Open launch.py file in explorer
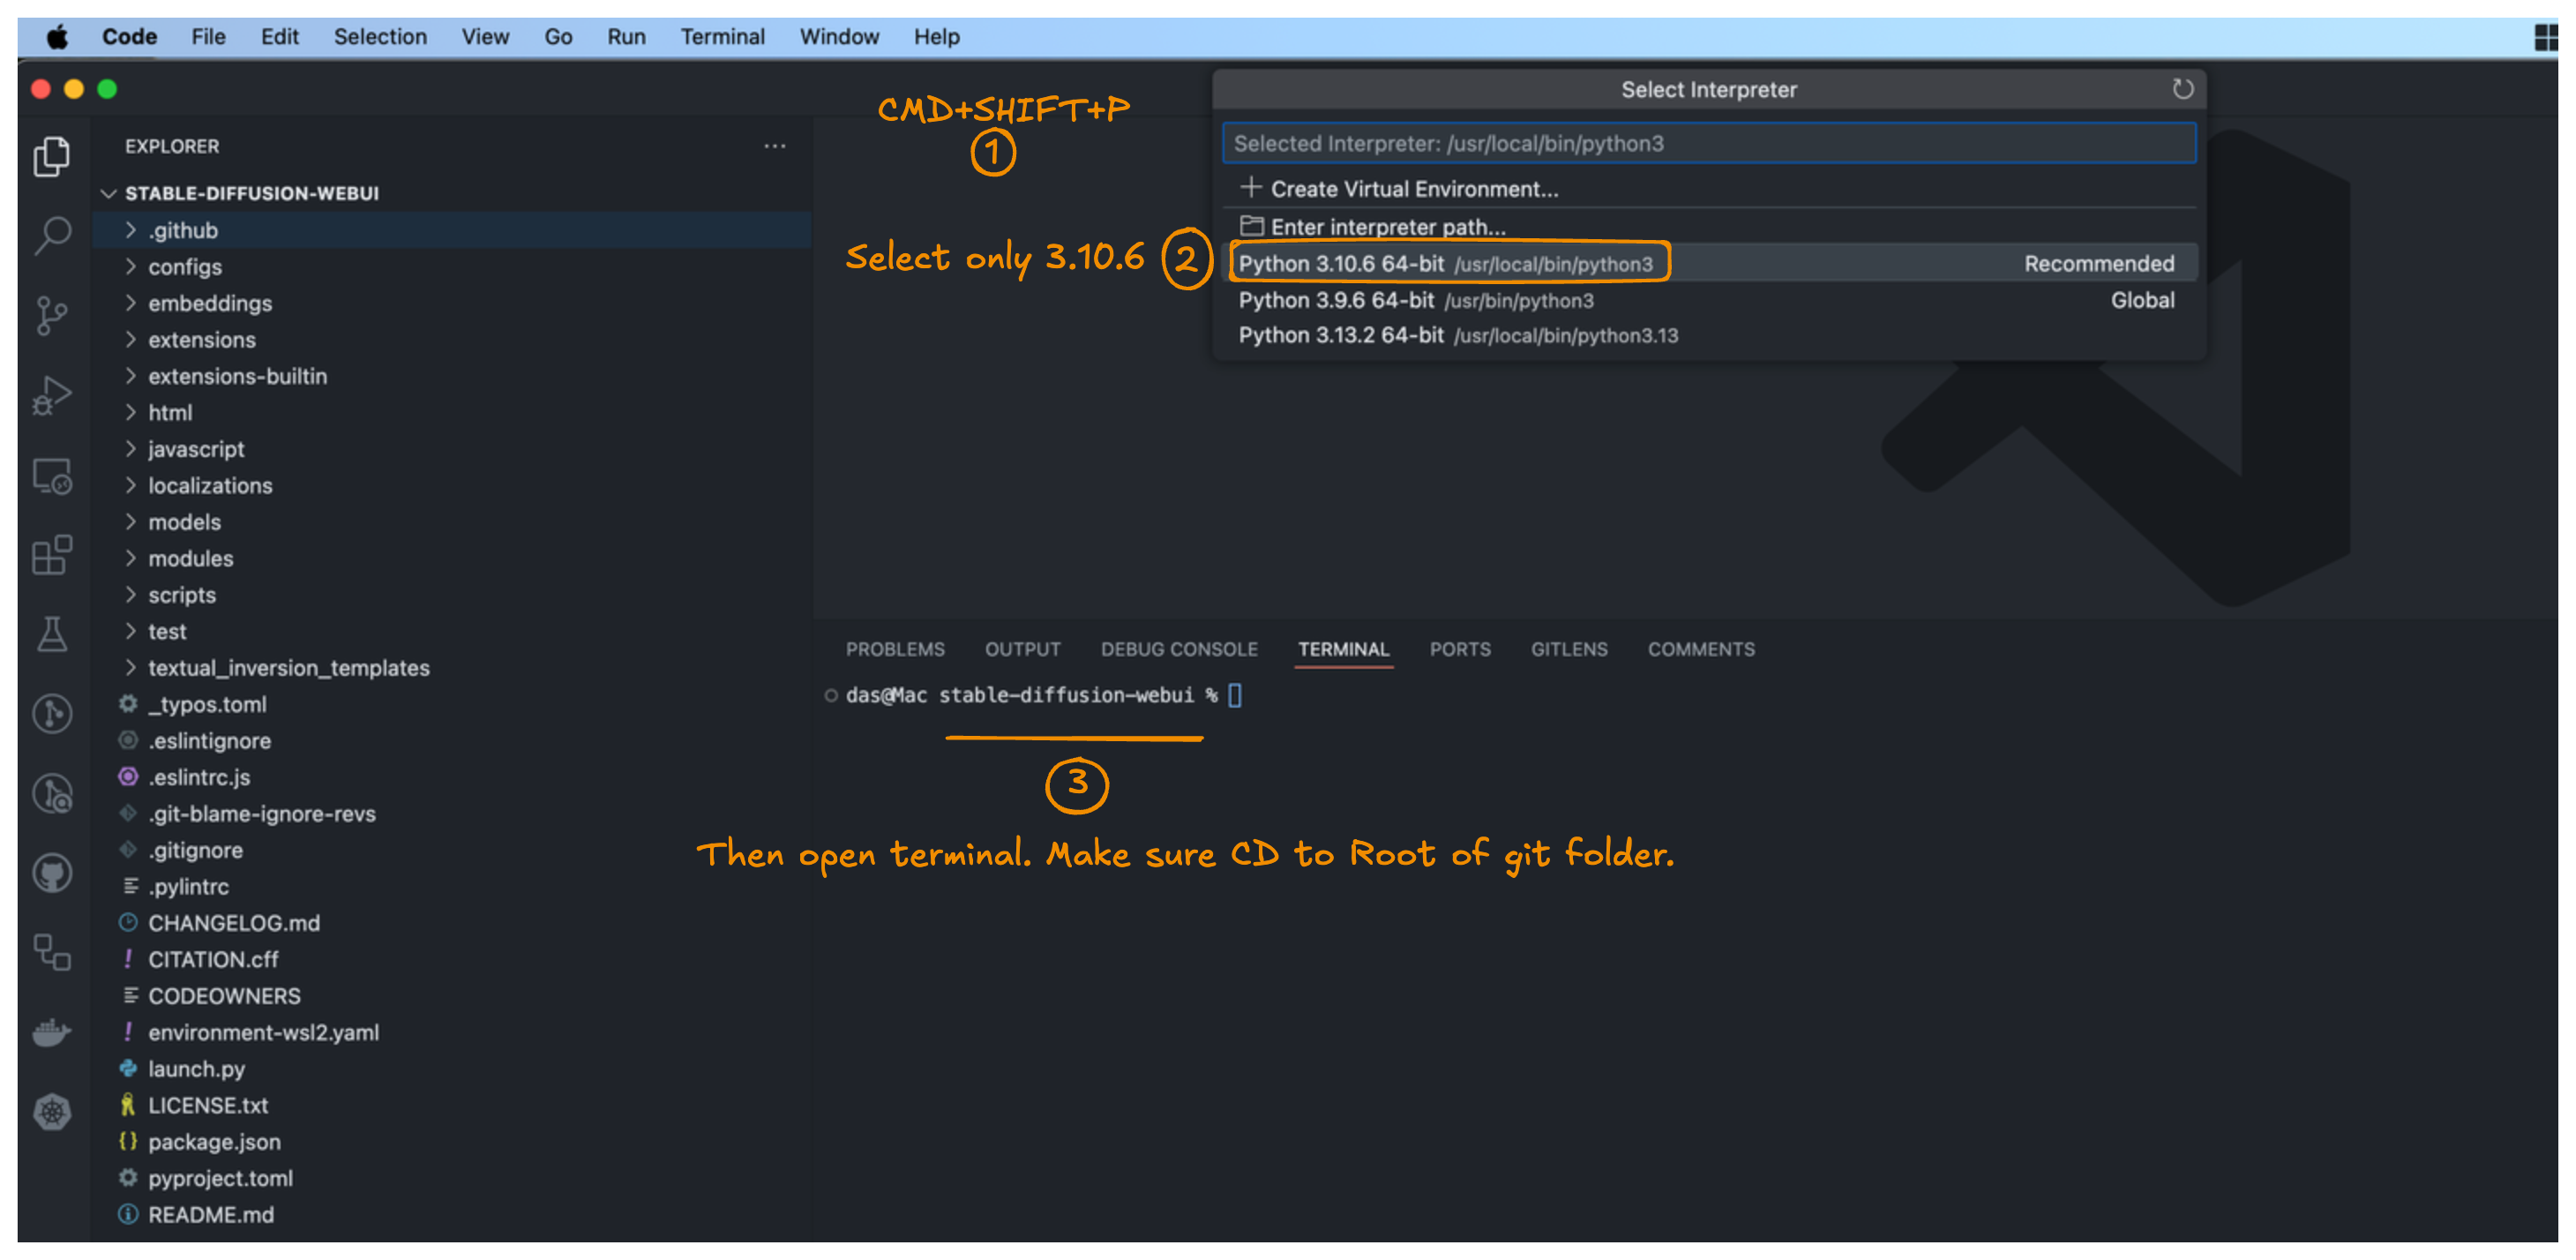Image resolution: width=2576 pixels, height=1260 pixels. [x=196, y=1069]
